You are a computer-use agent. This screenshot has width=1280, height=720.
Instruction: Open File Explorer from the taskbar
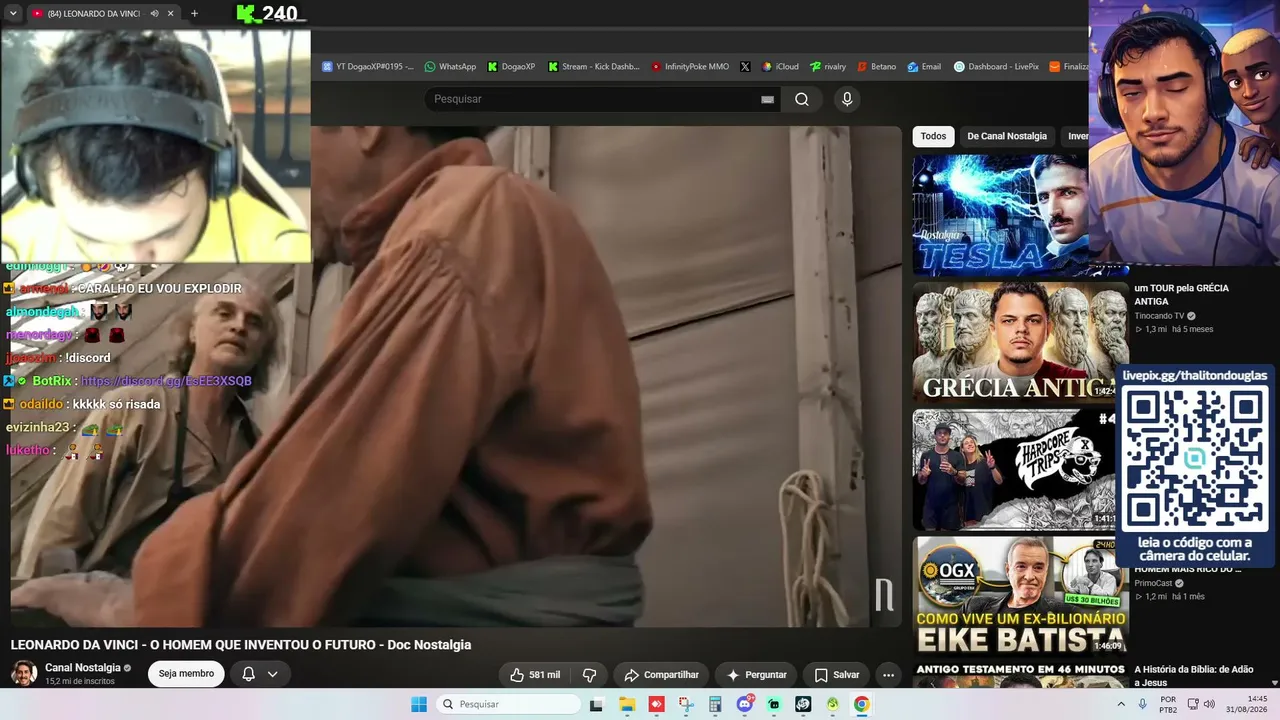pyautogui.click(x=627, y=704)
